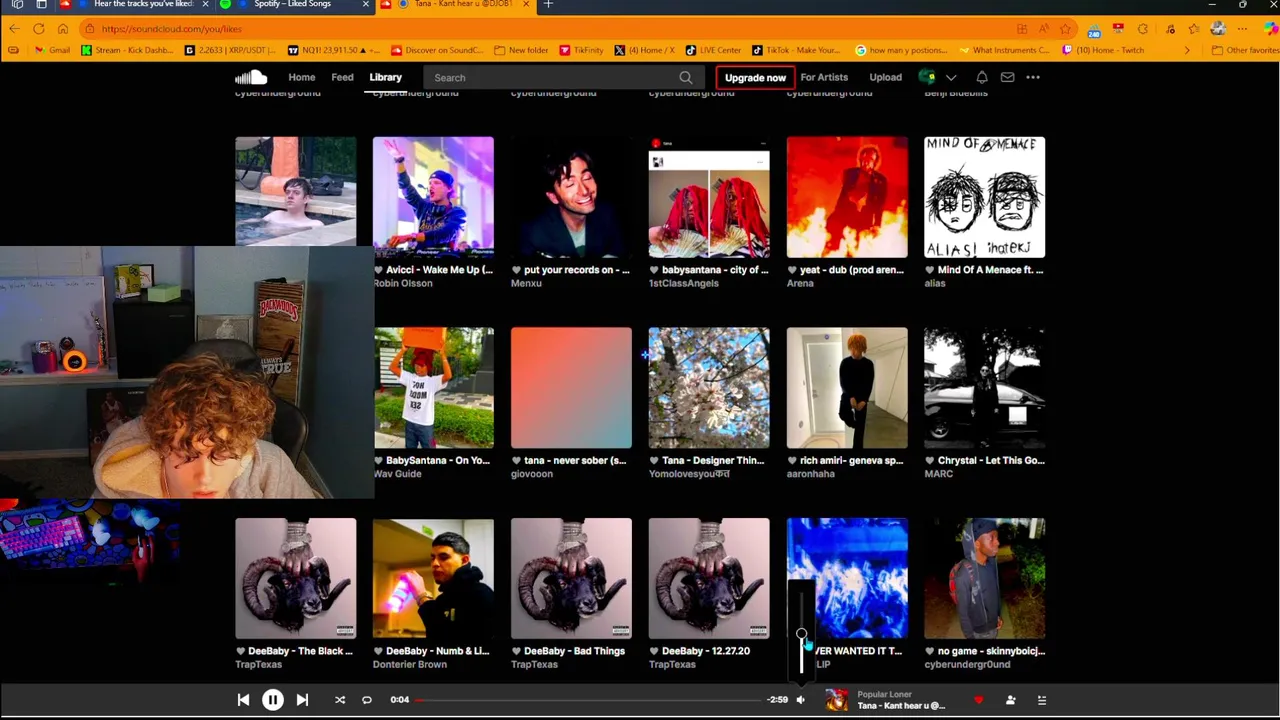This screenshot has height=720, width=1280.
Task: Pause the current track
Action: point(272,700)
